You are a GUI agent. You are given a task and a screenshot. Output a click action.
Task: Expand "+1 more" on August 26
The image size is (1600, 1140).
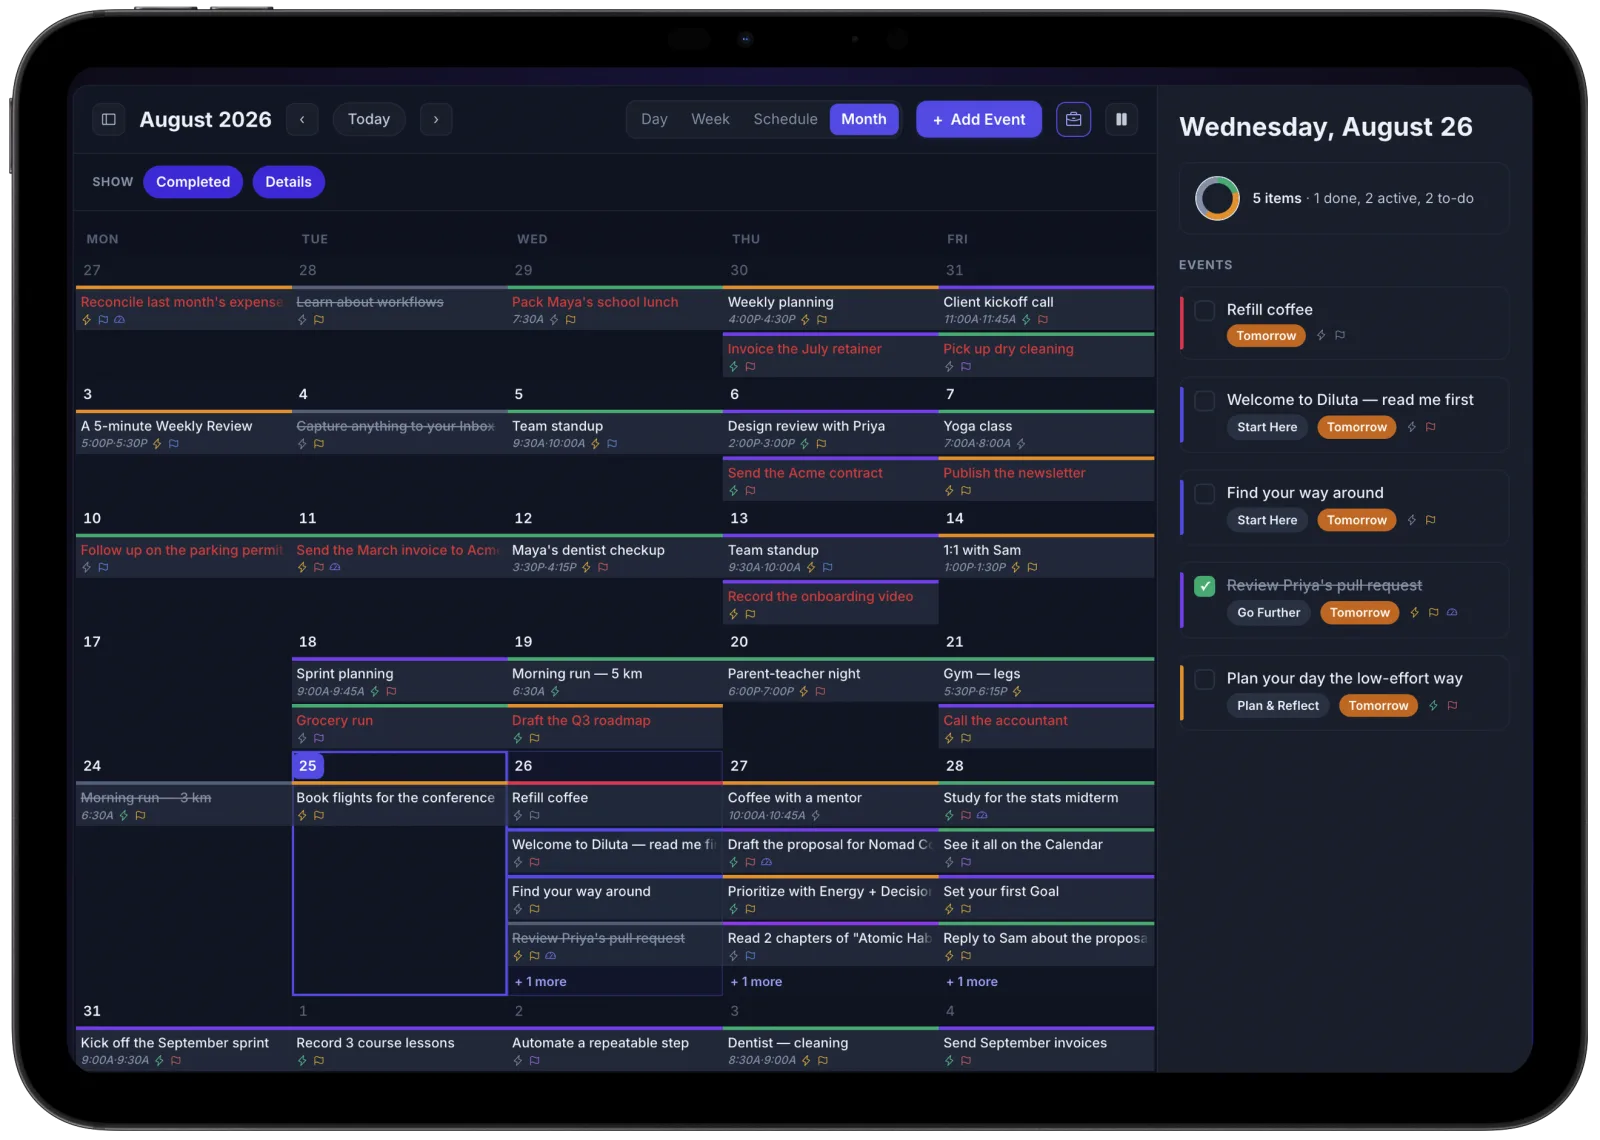pos(541,982)
